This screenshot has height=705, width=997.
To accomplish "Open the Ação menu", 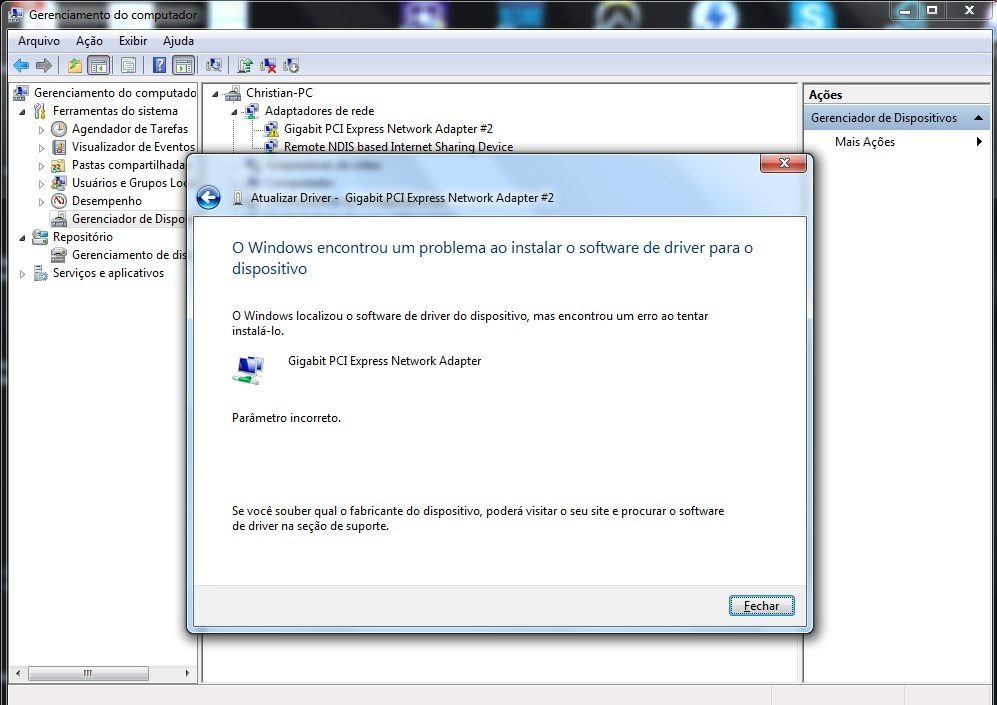I will [x=89, y=41].
